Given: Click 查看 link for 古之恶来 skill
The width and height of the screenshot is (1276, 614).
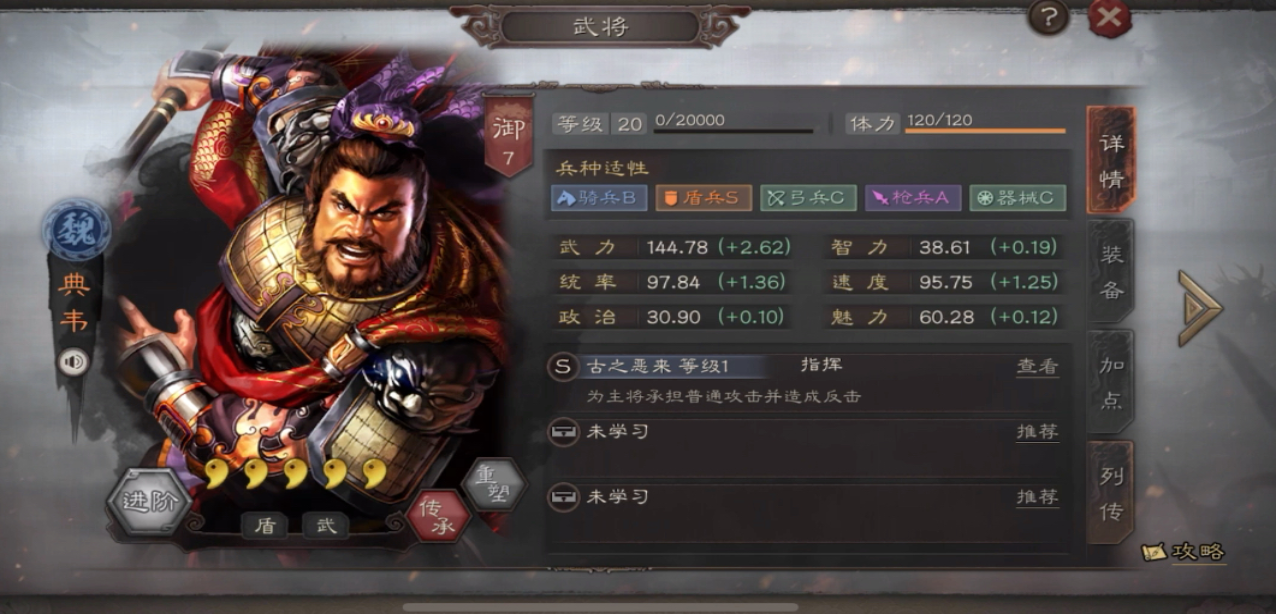Looking at the screenshot, I should (1037, 366).
